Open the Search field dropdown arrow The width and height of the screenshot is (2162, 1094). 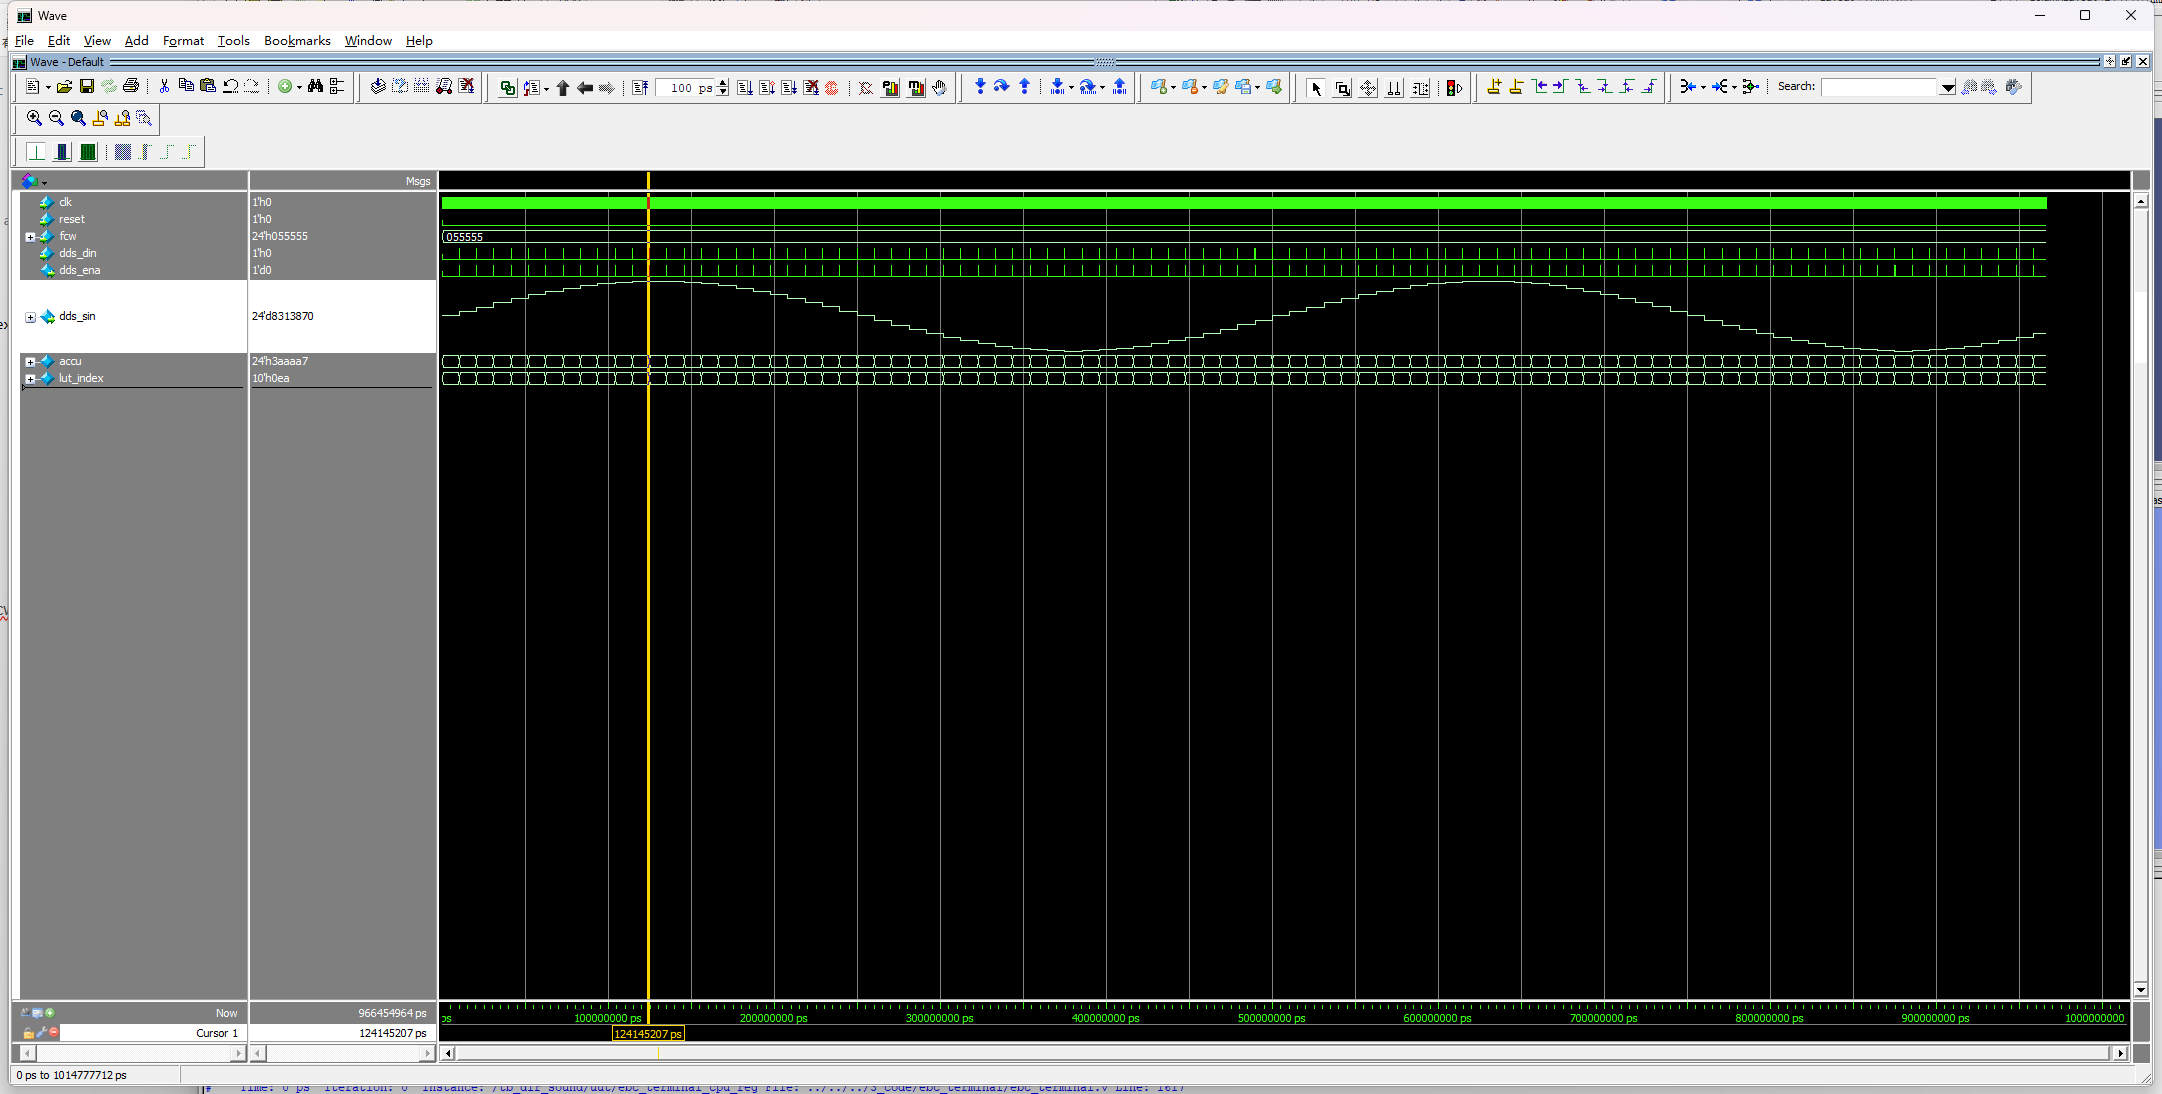pos(1947,88)
